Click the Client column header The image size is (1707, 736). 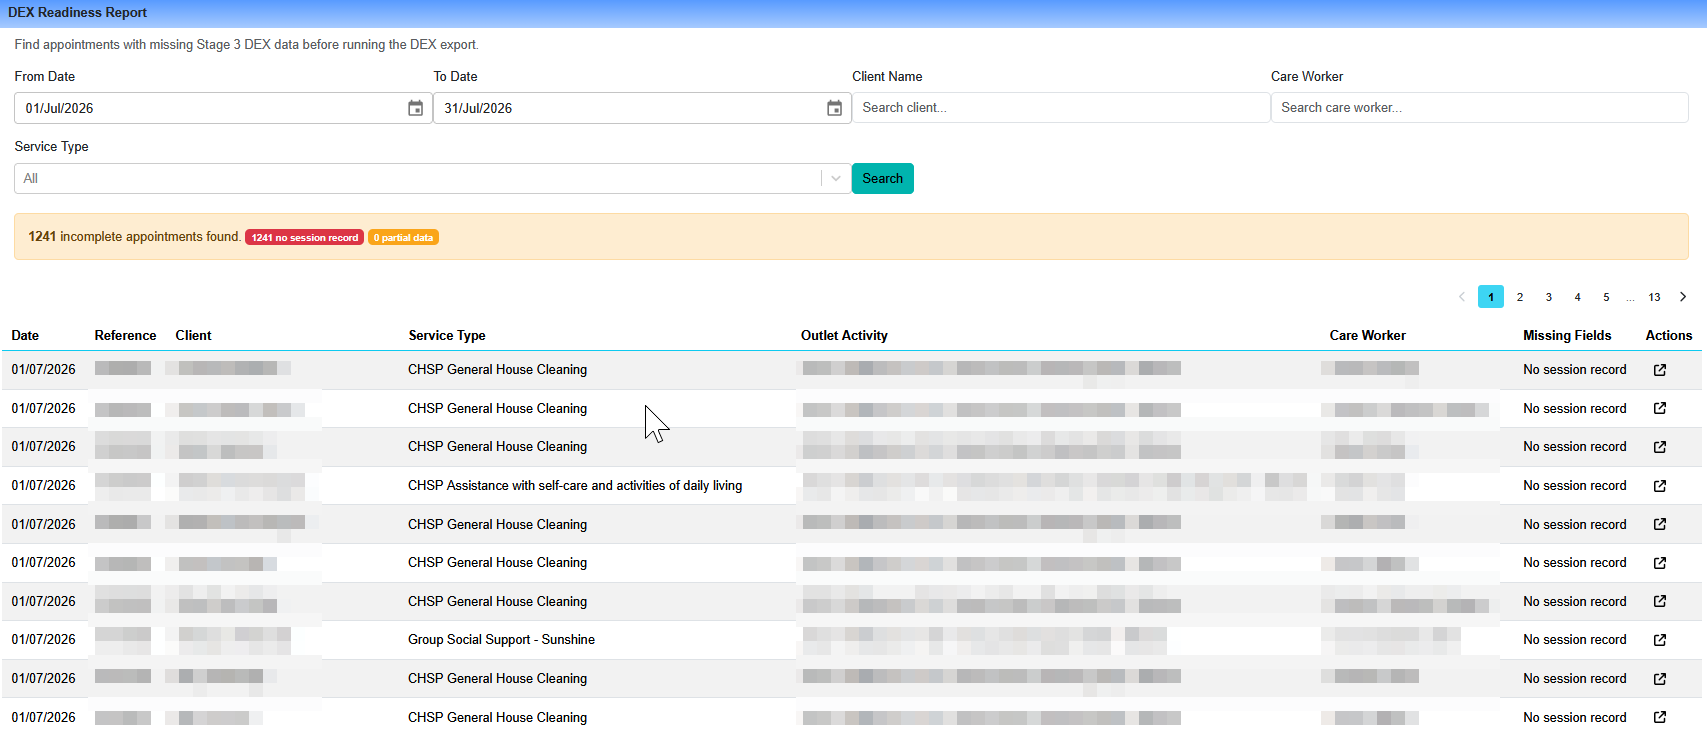coord(193,336)
